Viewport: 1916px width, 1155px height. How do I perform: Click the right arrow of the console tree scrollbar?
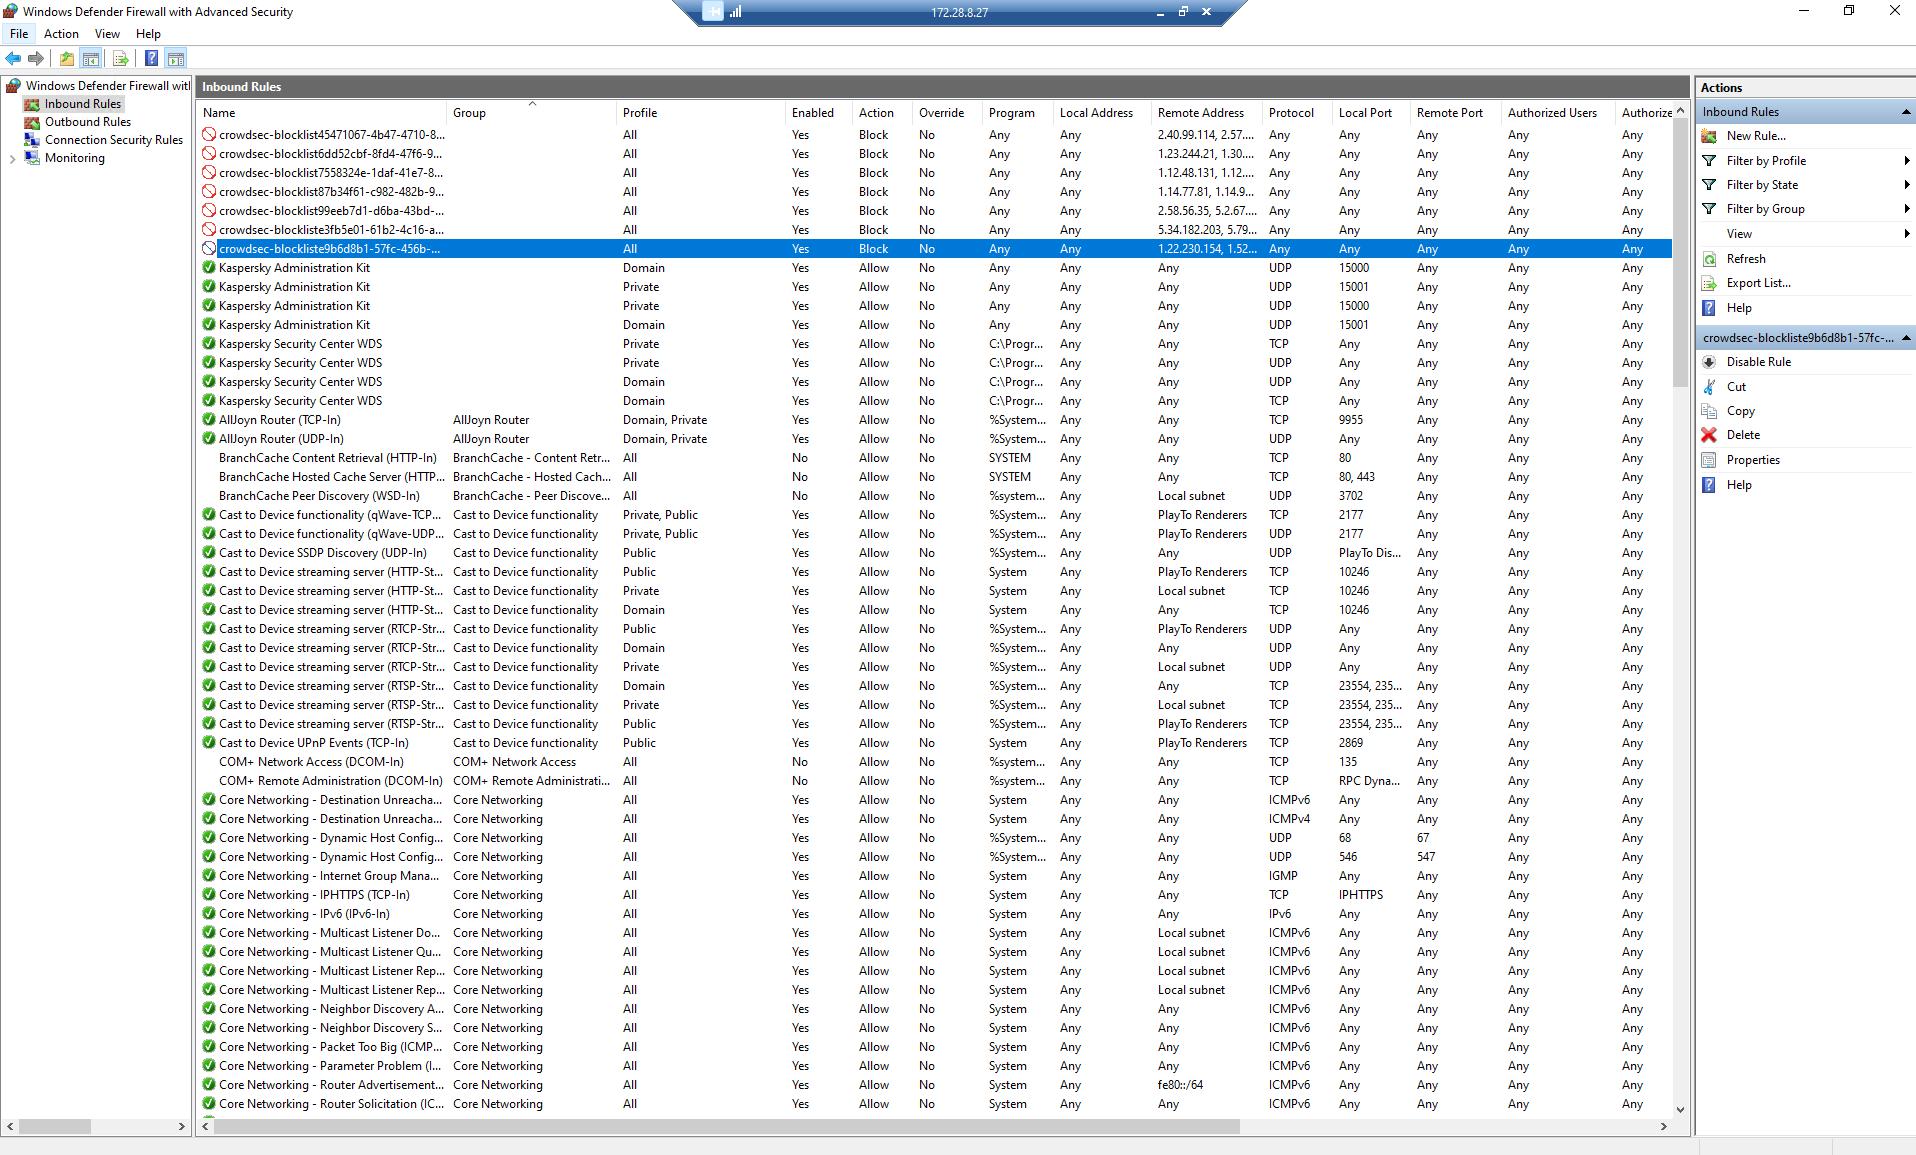[x=181, y=1127]
